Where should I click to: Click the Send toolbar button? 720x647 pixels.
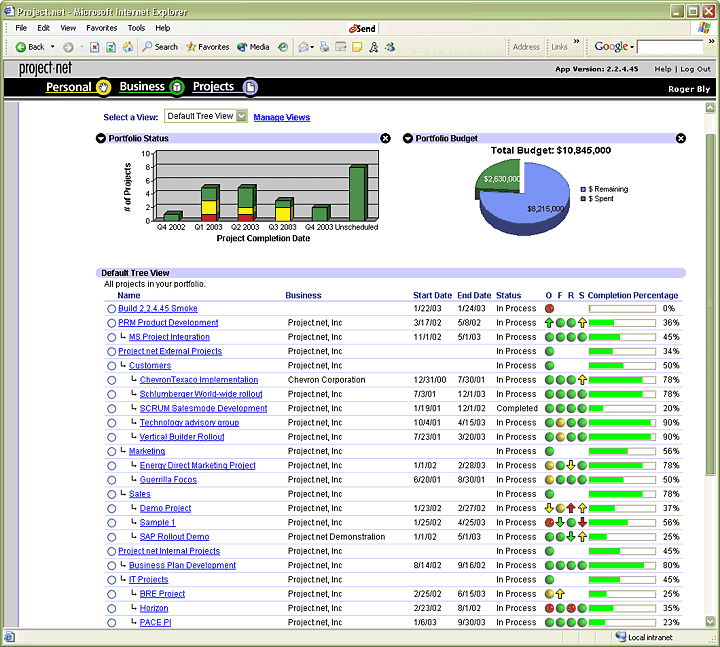coord(362,28)
